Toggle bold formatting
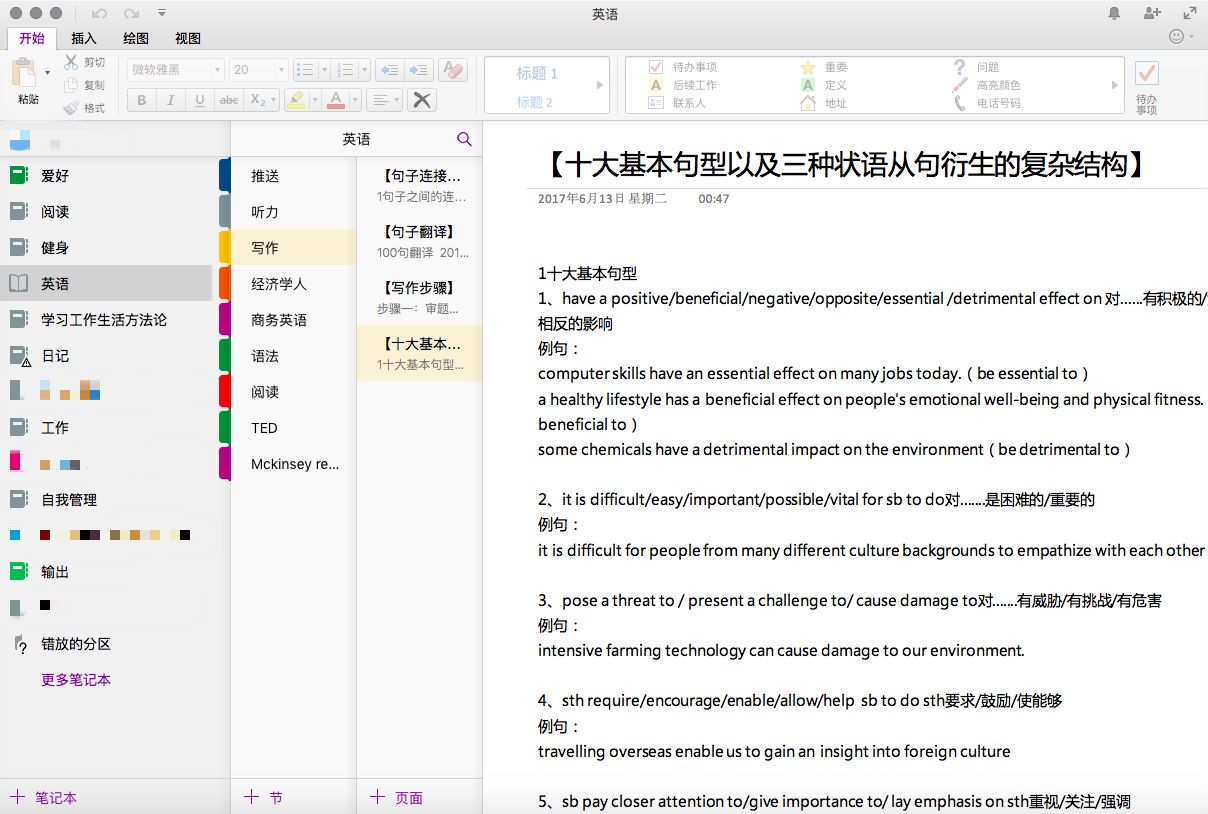The image size is (1208, 814). (x=142, y=100)
